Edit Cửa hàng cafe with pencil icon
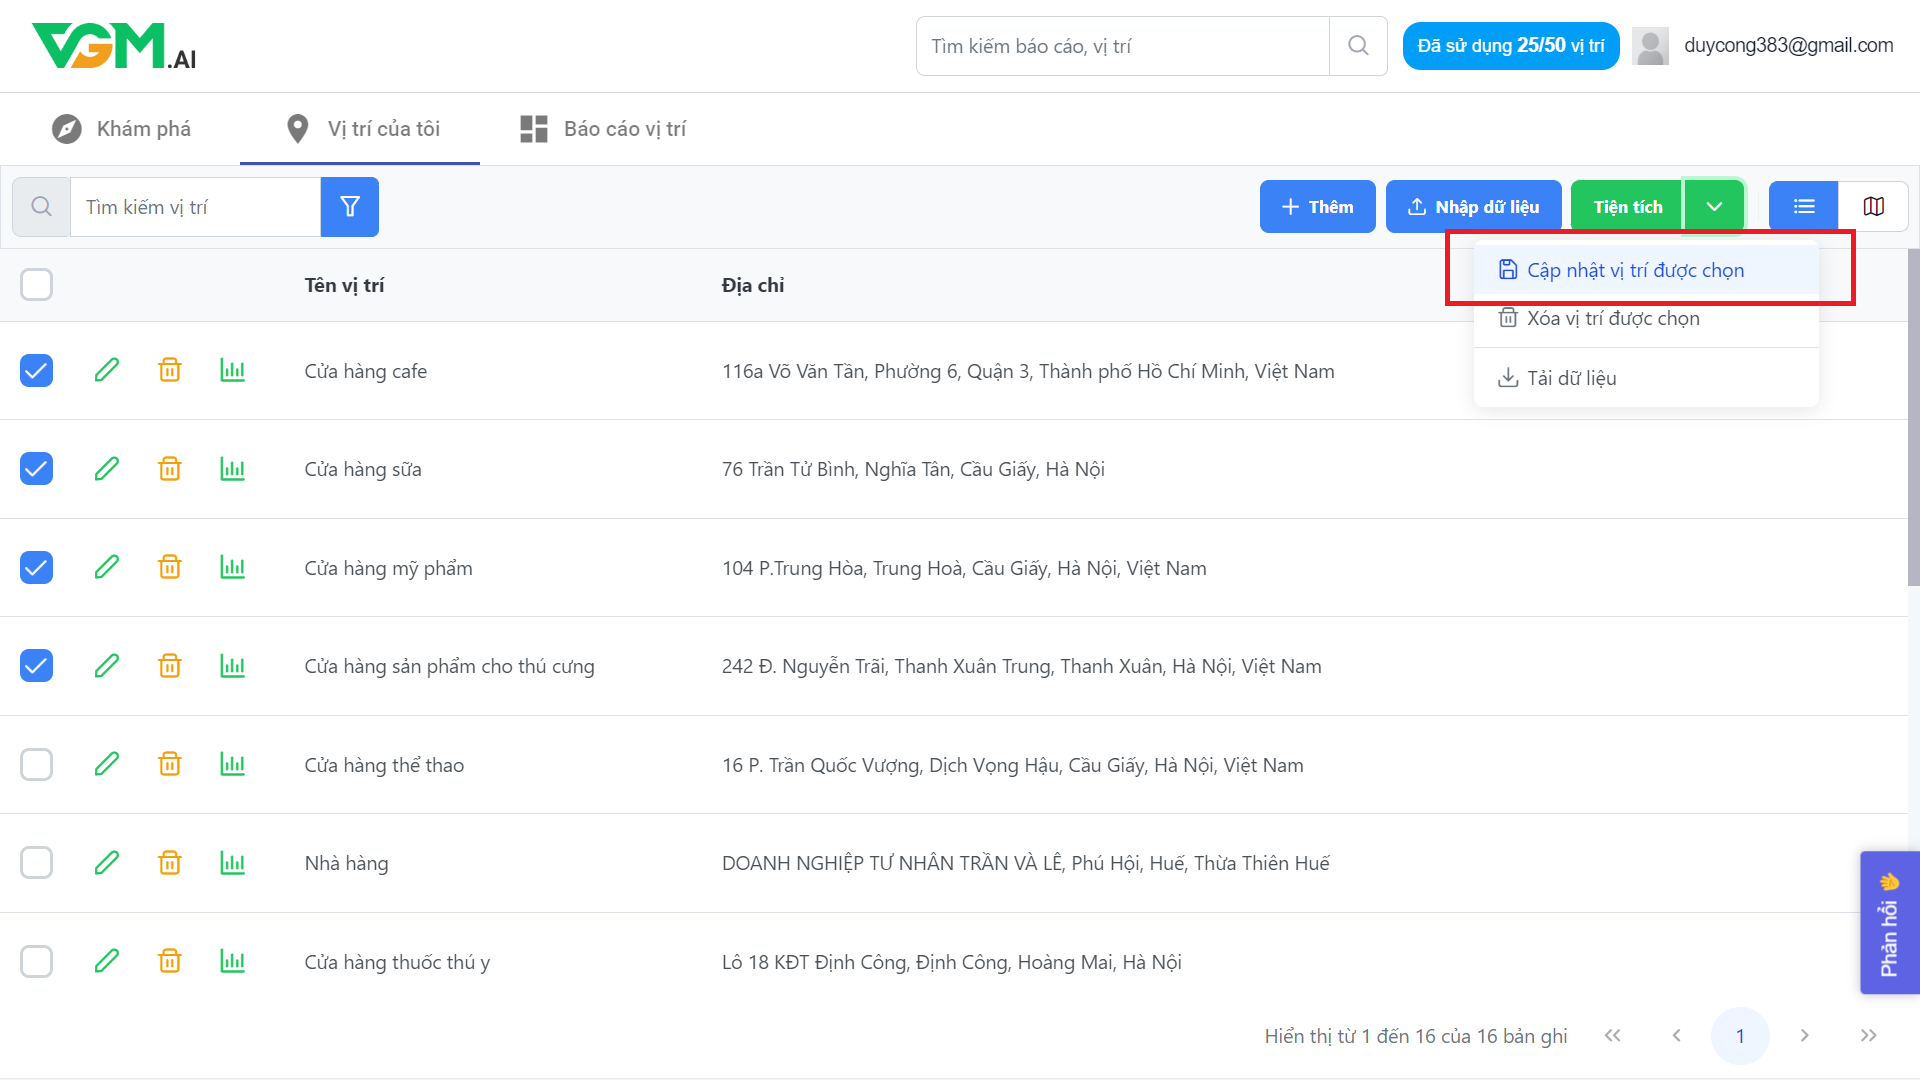This screenshot has width=1920, height=1080. [107, 370]
